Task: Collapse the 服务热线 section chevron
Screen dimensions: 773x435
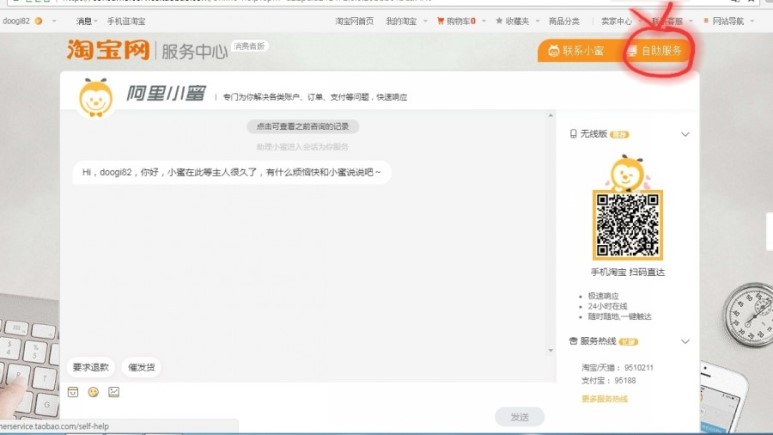Action: (685, 341)
